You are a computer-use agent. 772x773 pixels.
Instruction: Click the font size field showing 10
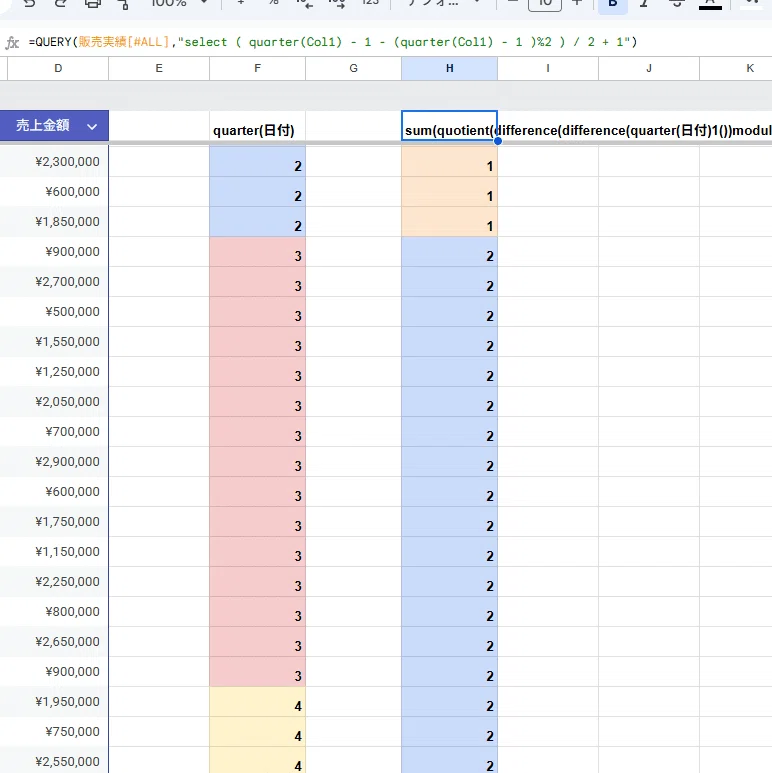click(x=545, y=3)
